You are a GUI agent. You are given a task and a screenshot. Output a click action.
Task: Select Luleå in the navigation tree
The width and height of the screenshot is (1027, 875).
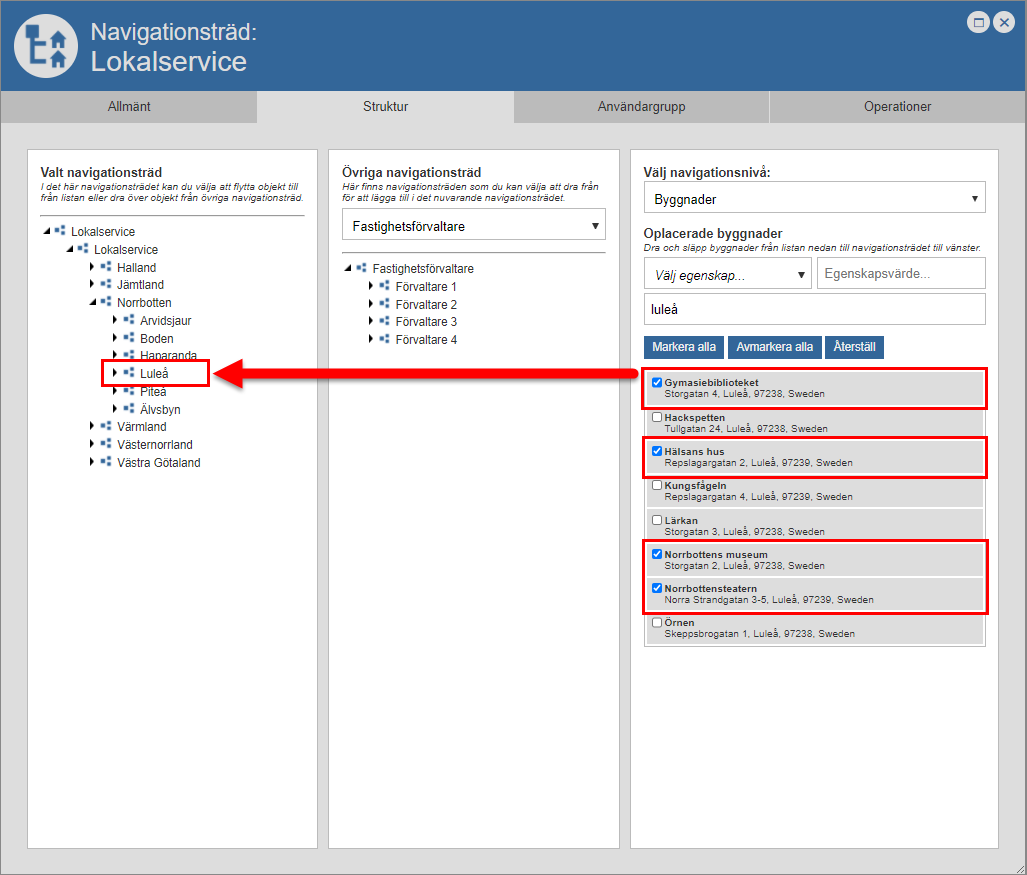coord(154,374)
